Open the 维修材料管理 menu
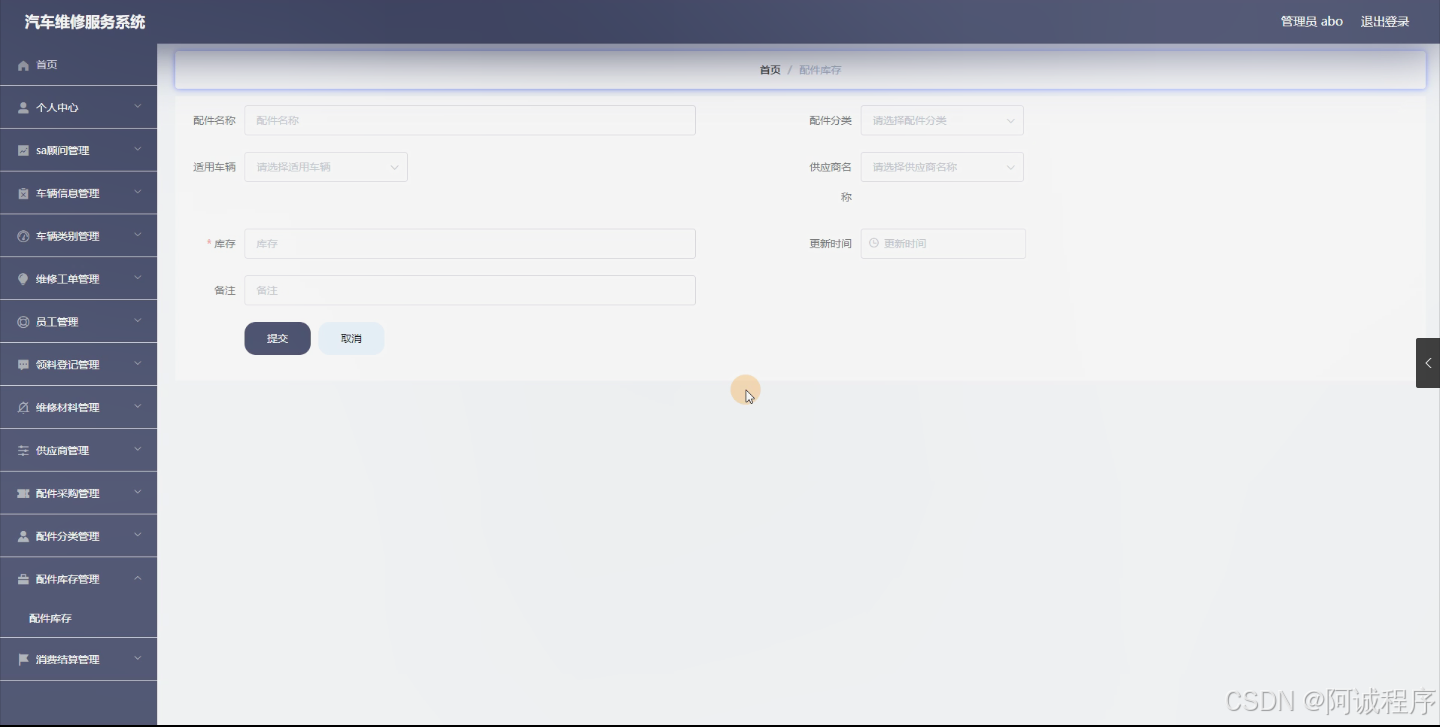This screenshot has height=727, width=1440. [x=78, y=408]
